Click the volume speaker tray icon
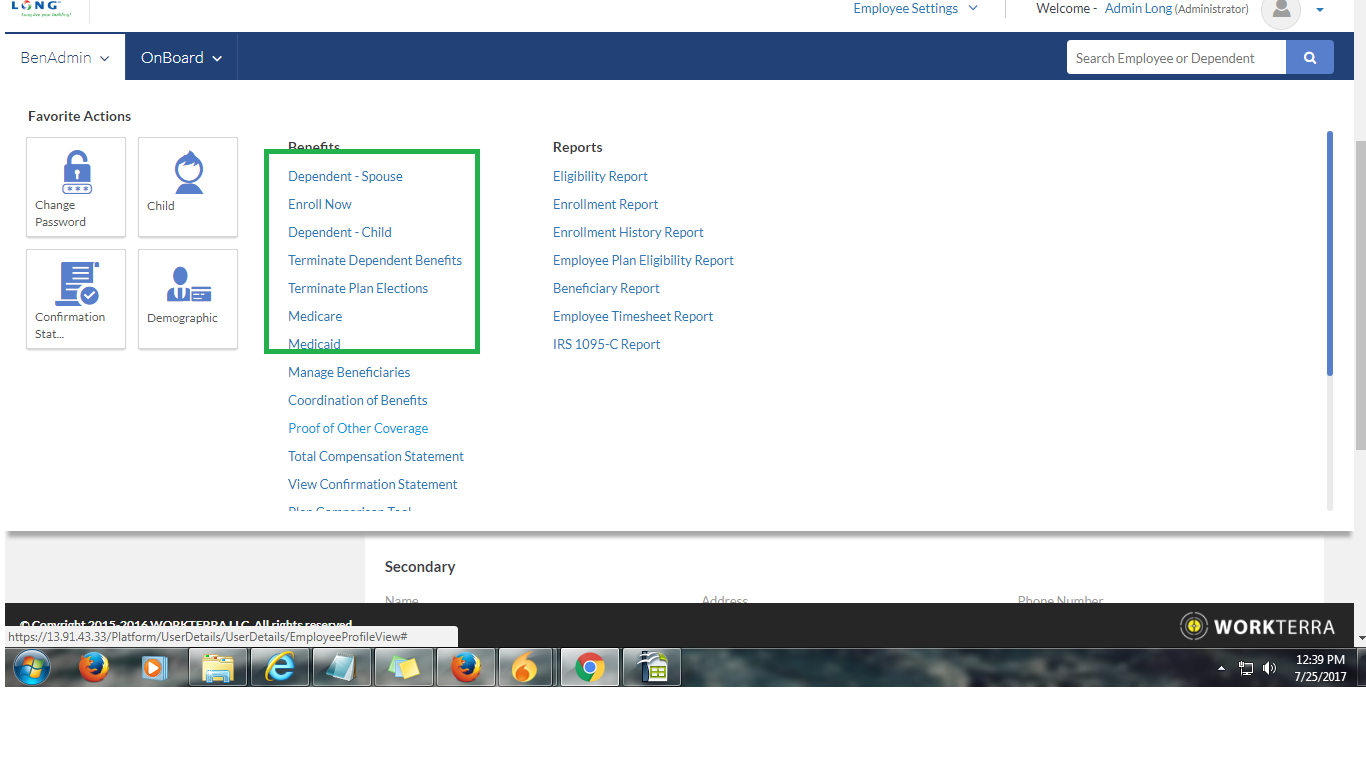 1270,668
